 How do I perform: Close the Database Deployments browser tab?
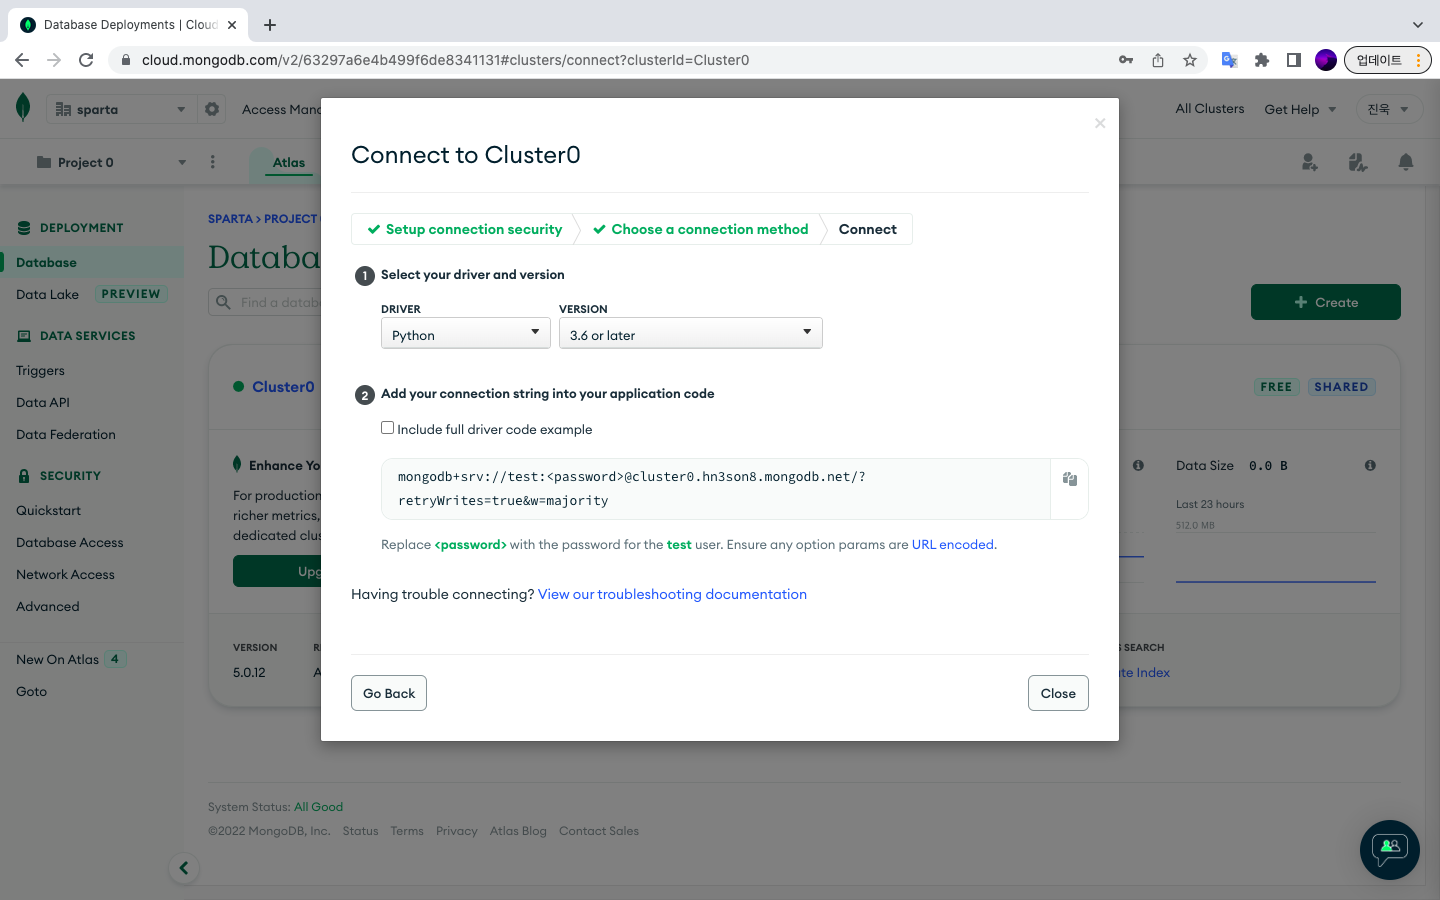(x=232, y=24)
